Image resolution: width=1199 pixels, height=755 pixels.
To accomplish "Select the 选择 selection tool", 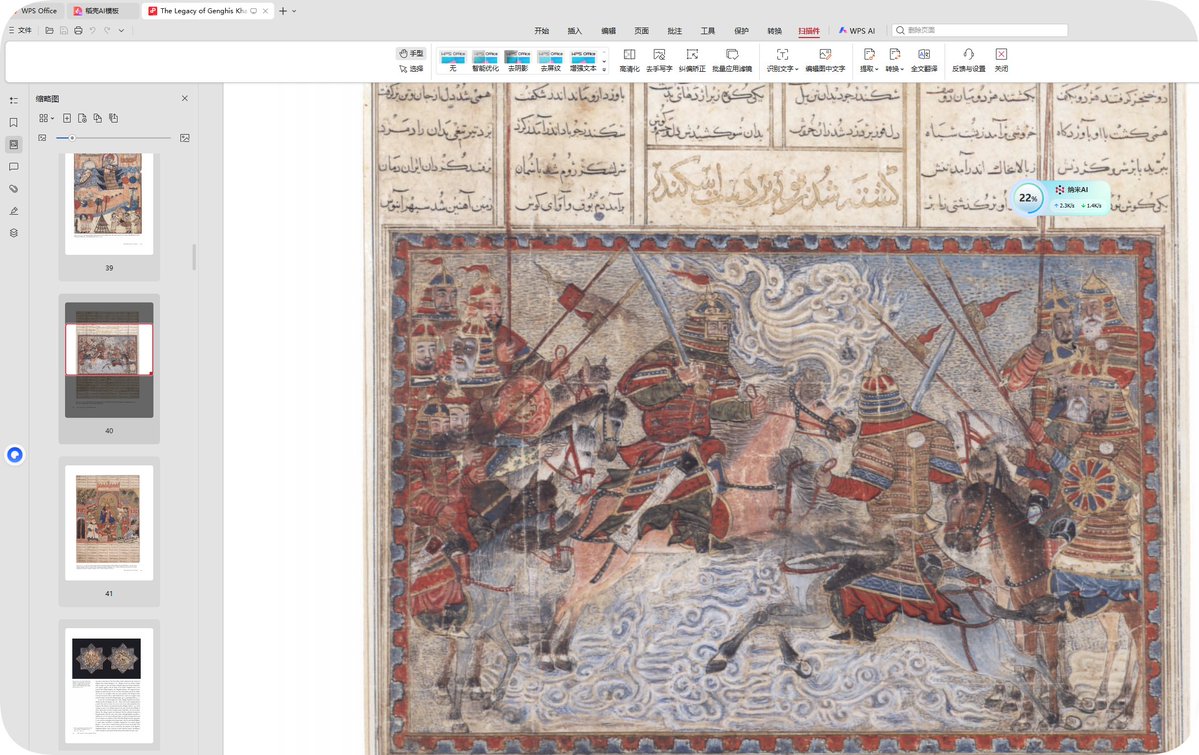I will pyautogui.click(x=411, y=69).
